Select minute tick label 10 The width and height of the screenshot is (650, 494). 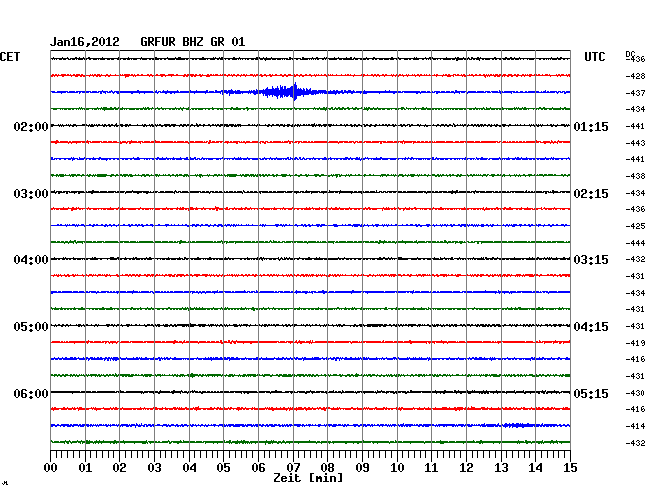tap(397, 467)
